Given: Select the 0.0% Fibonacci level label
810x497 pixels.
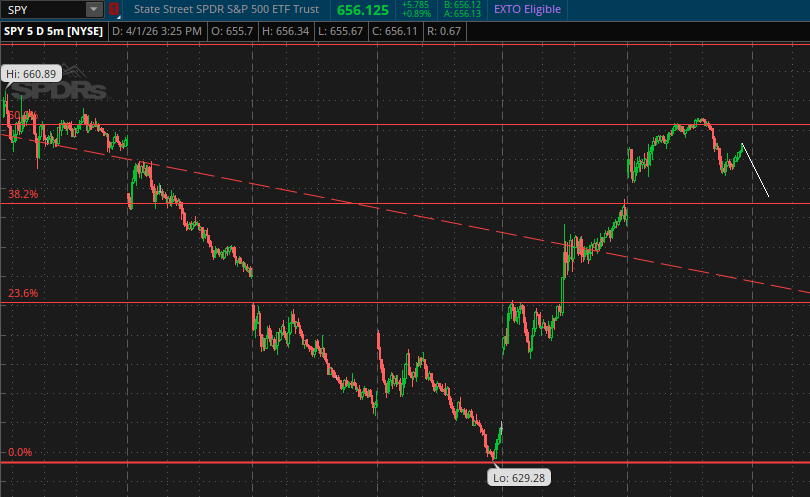Looking at the screenshot, I should pyautogui.click(x=20, y=453).
